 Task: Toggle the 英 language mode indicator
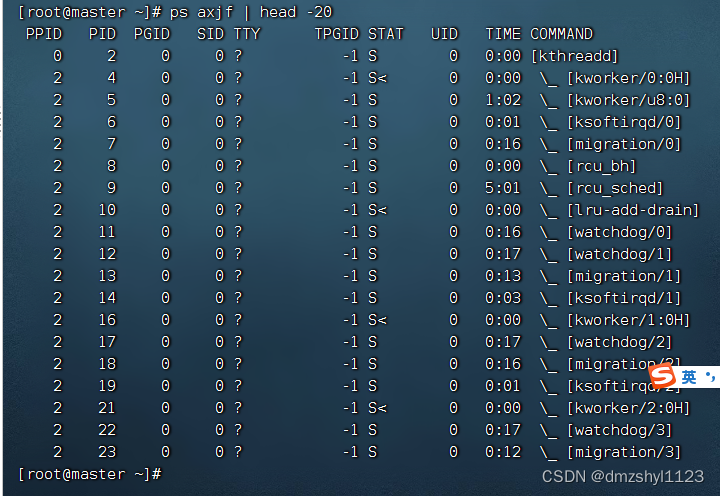(x=689, y=377)
